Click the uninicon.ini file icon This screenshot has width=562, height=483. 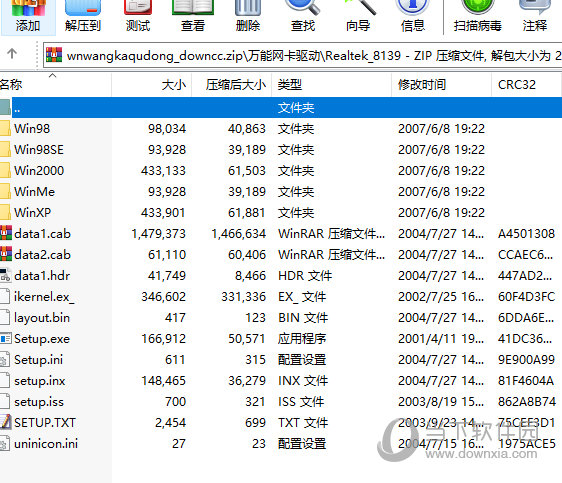(5, 444)
